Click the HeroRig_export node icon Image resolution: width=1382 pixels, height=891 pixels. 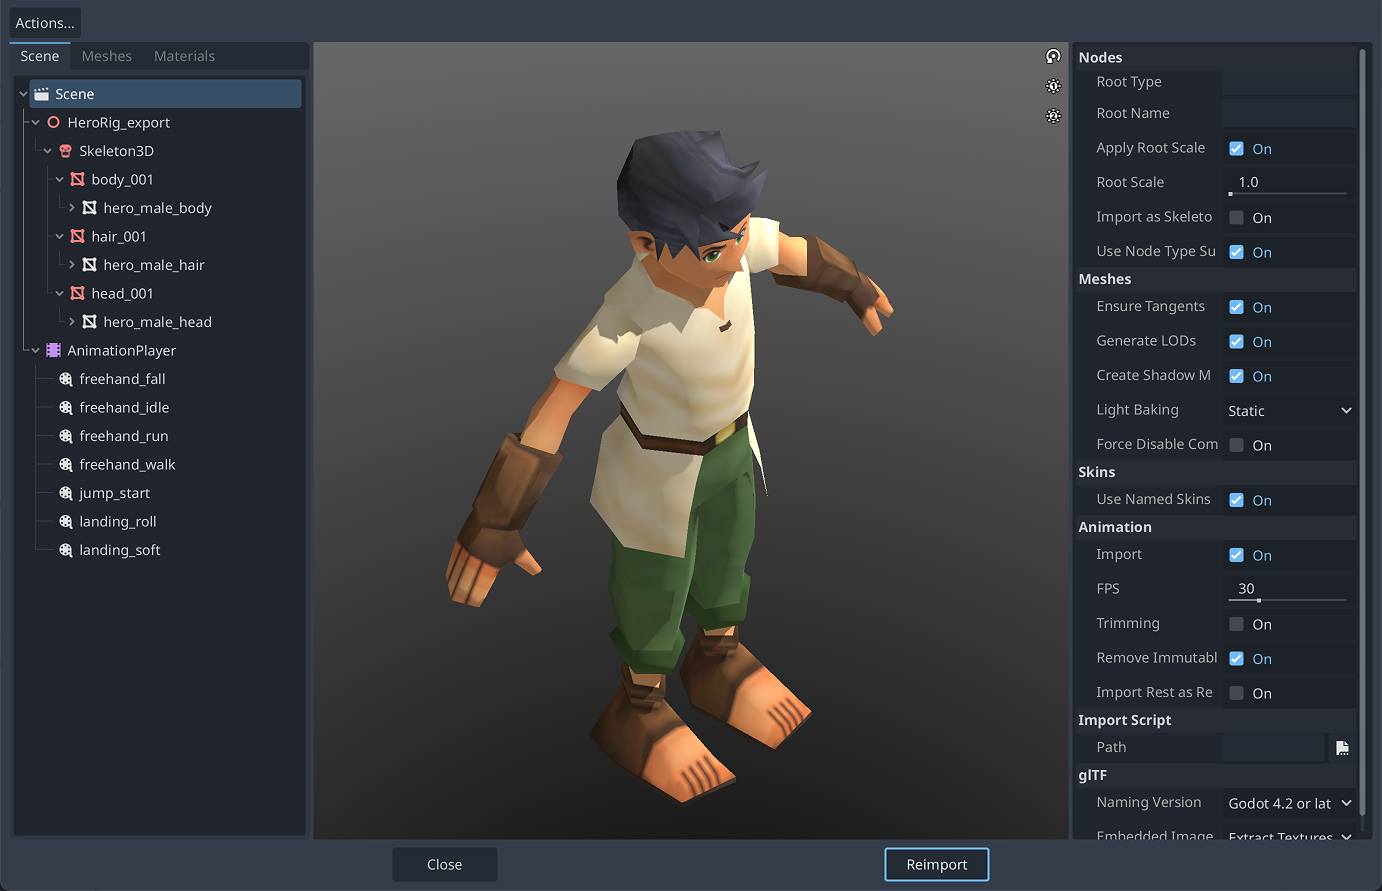point(54,122)
